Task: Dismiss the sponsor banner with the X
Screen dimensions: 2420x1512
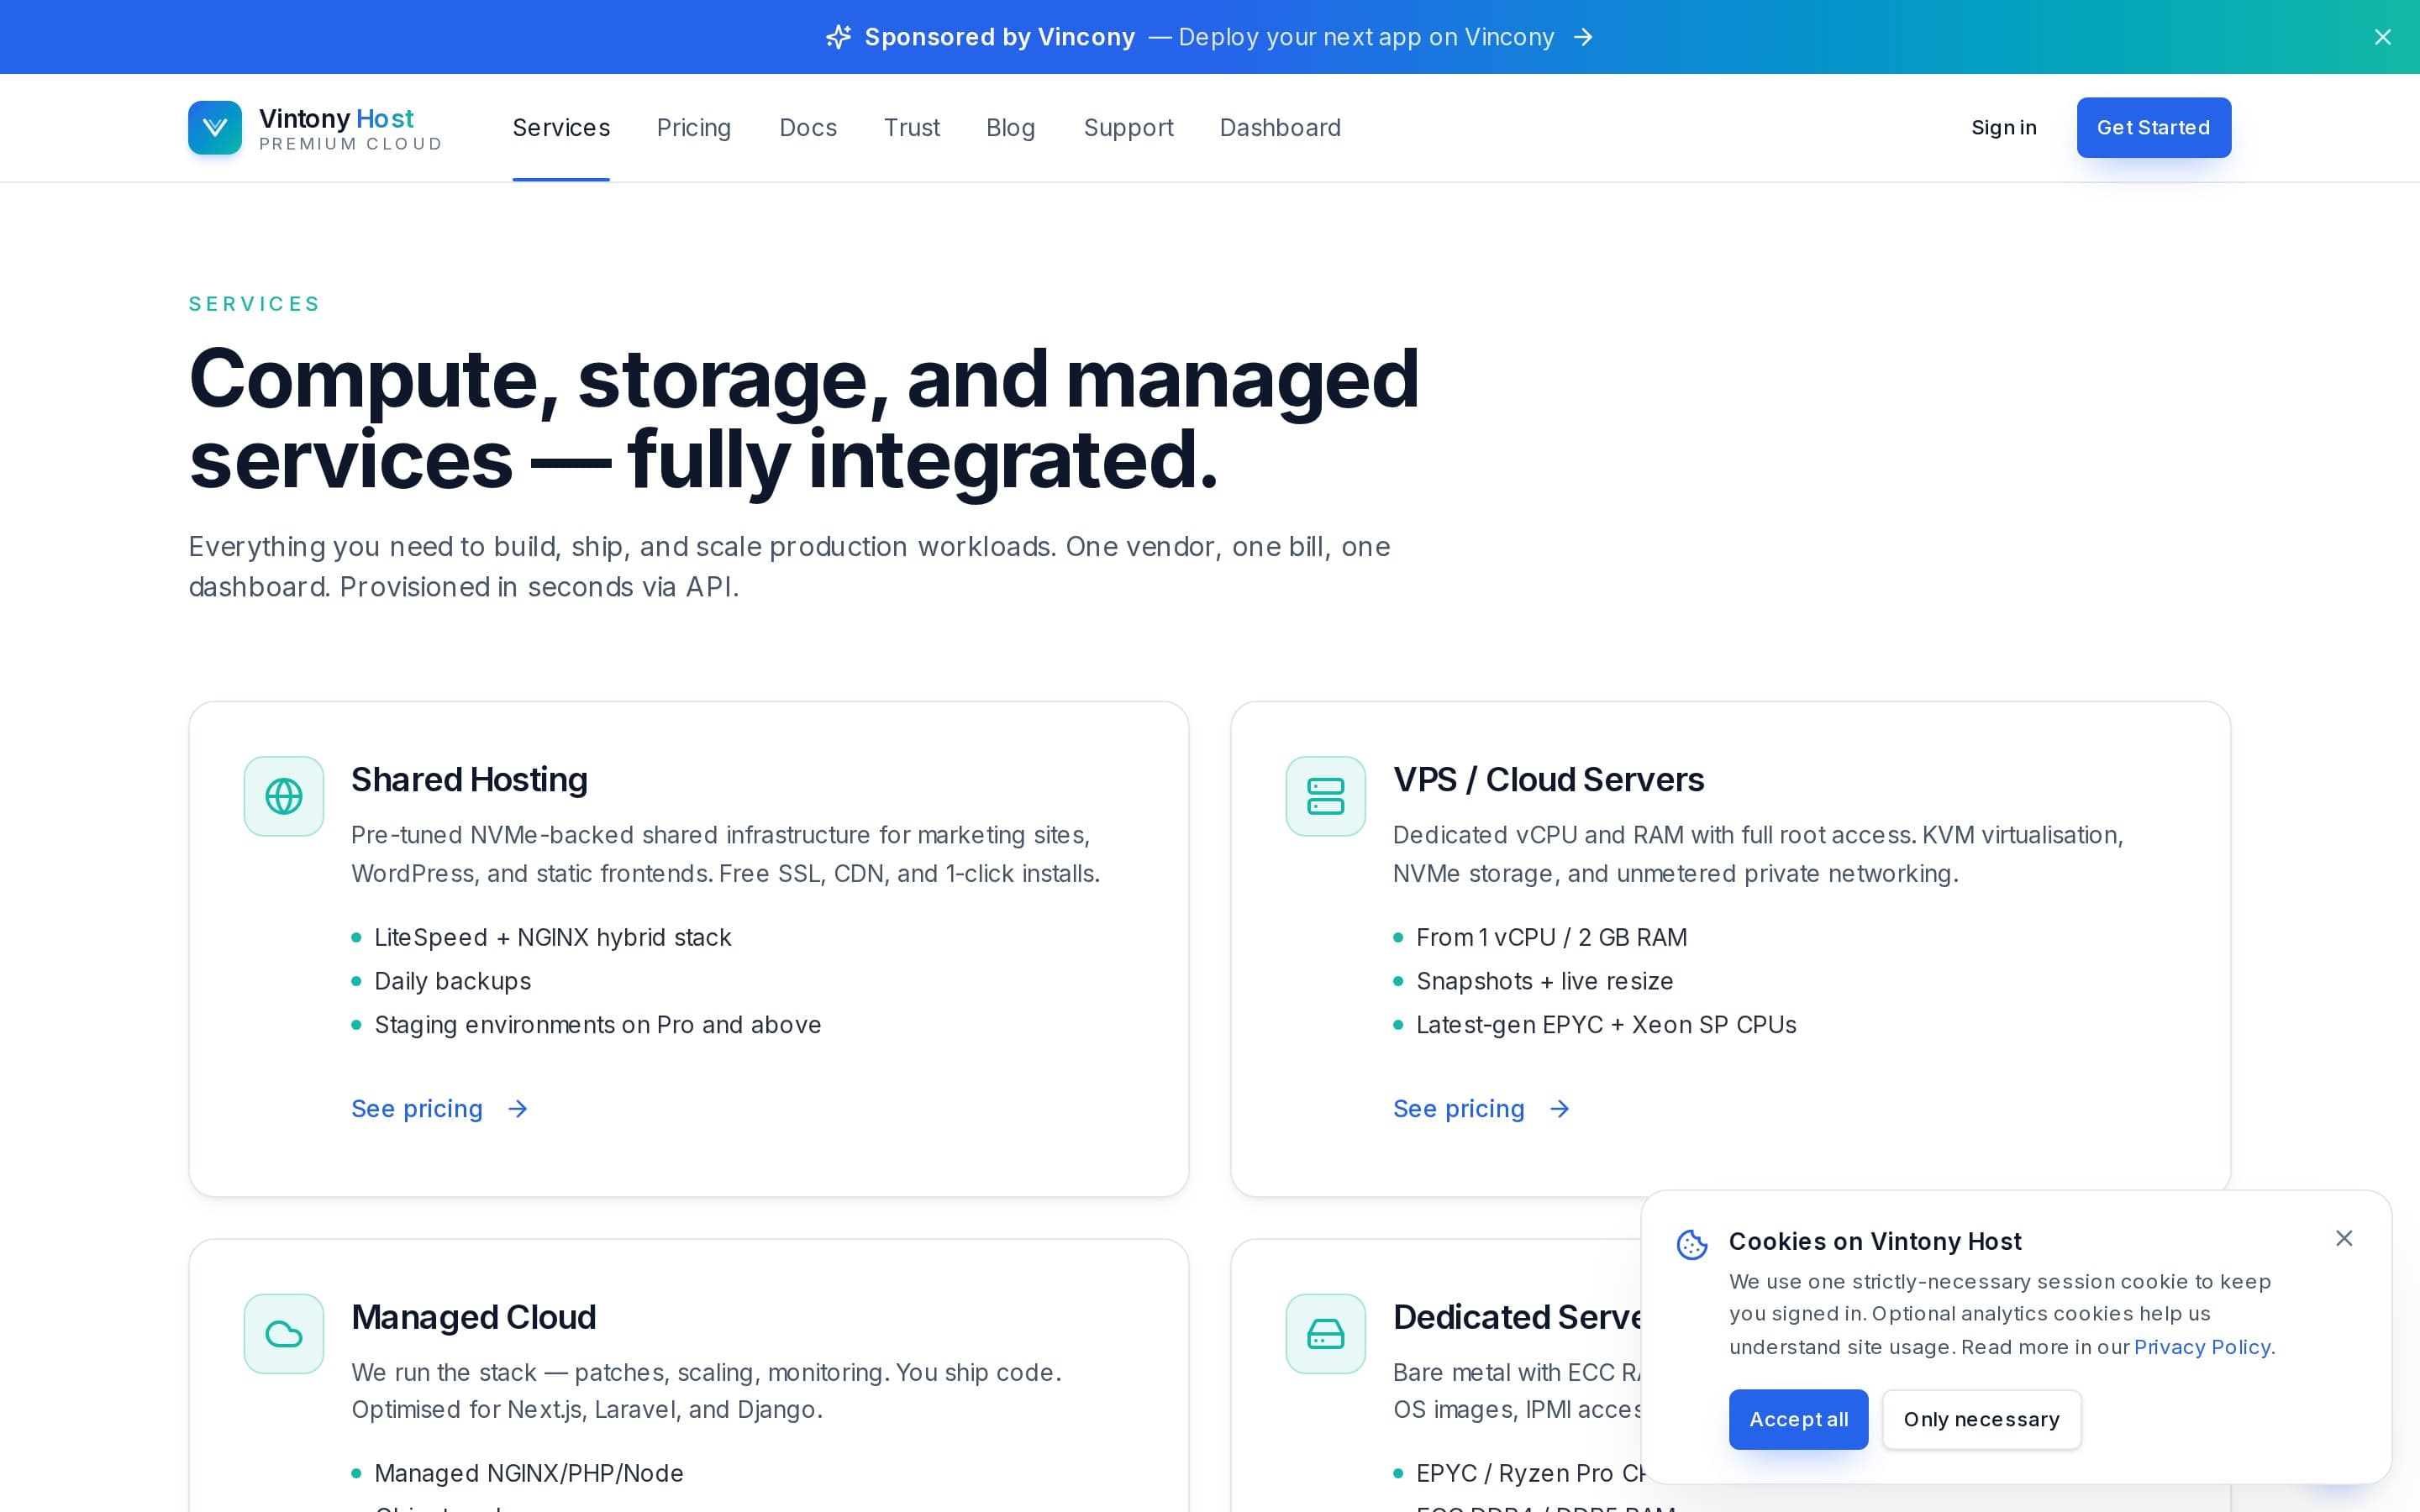Action: pyautogui.click(x=2383, y=37)
